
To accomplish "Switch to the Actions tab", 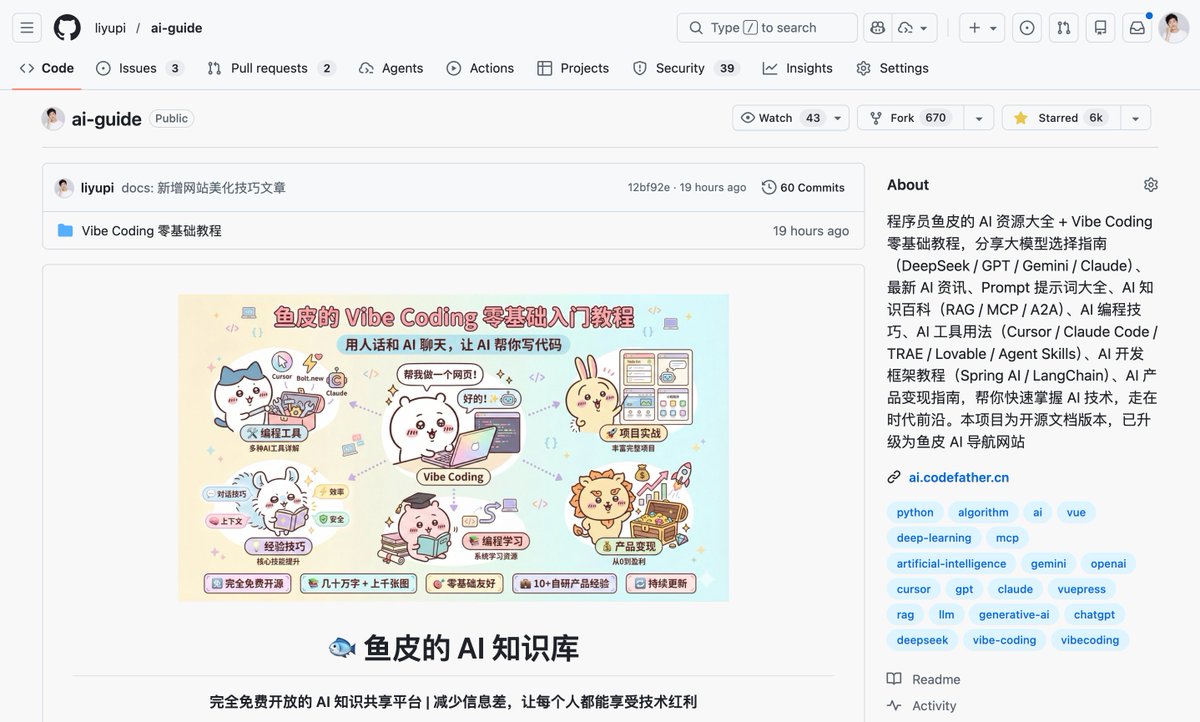I will [480, 68].
